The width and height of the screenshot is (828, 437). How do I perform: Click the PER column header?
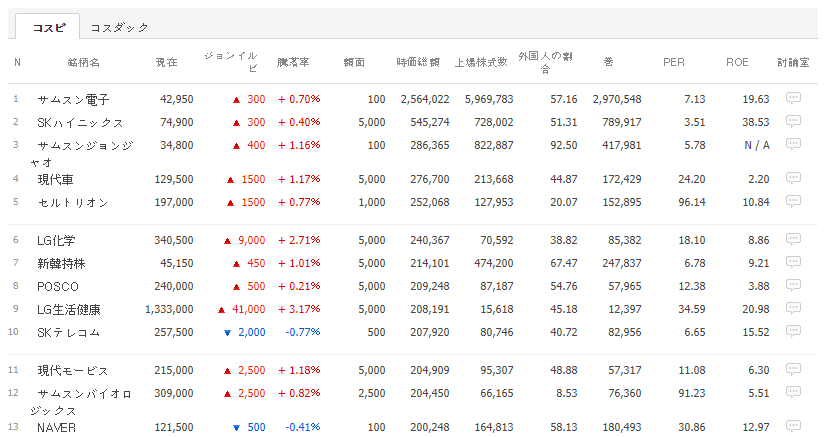click(x=674, y=62)
